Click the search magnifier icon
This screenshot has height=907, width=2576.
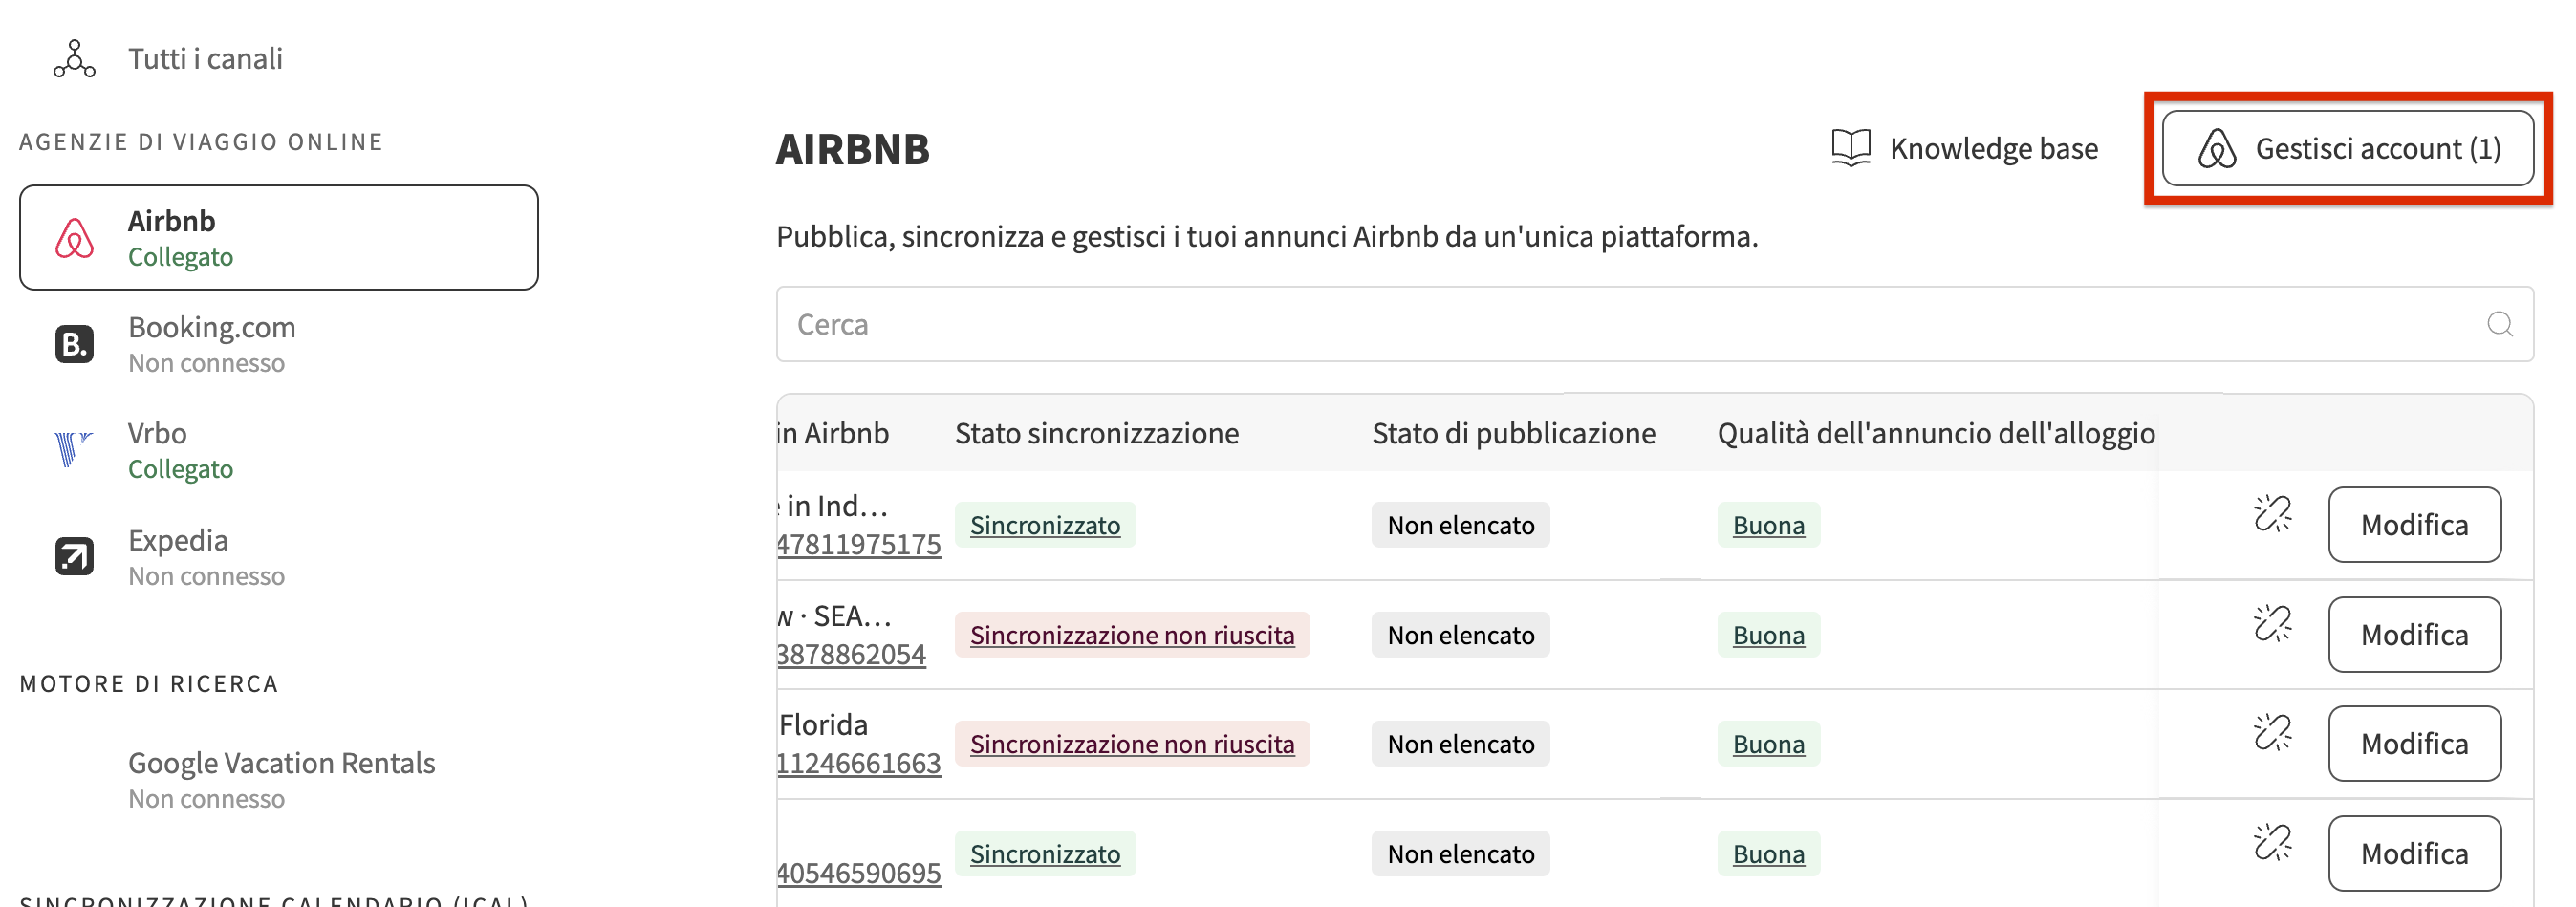(x=2499, y=325)
